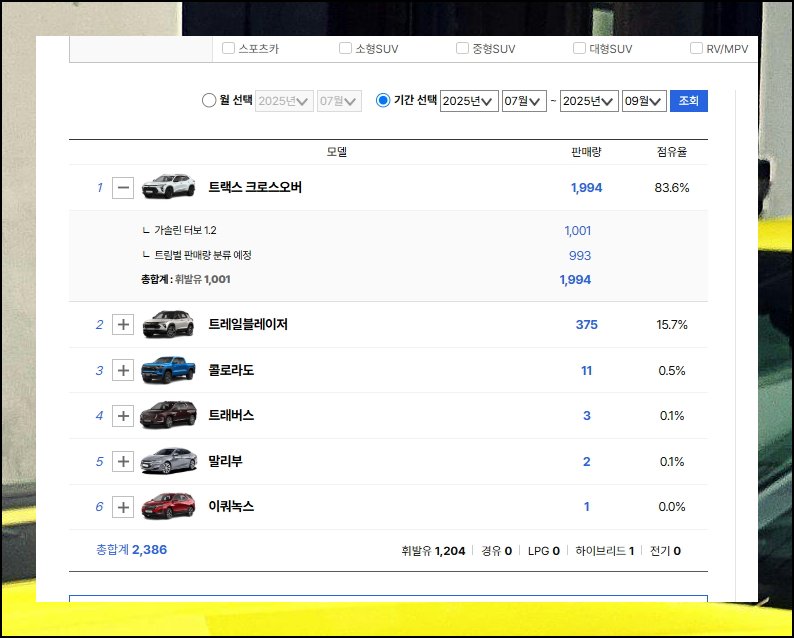This screenshot has height=638, width=794.
Task: Expand the 트레일블레이저 row
Action: coord(123,325)
